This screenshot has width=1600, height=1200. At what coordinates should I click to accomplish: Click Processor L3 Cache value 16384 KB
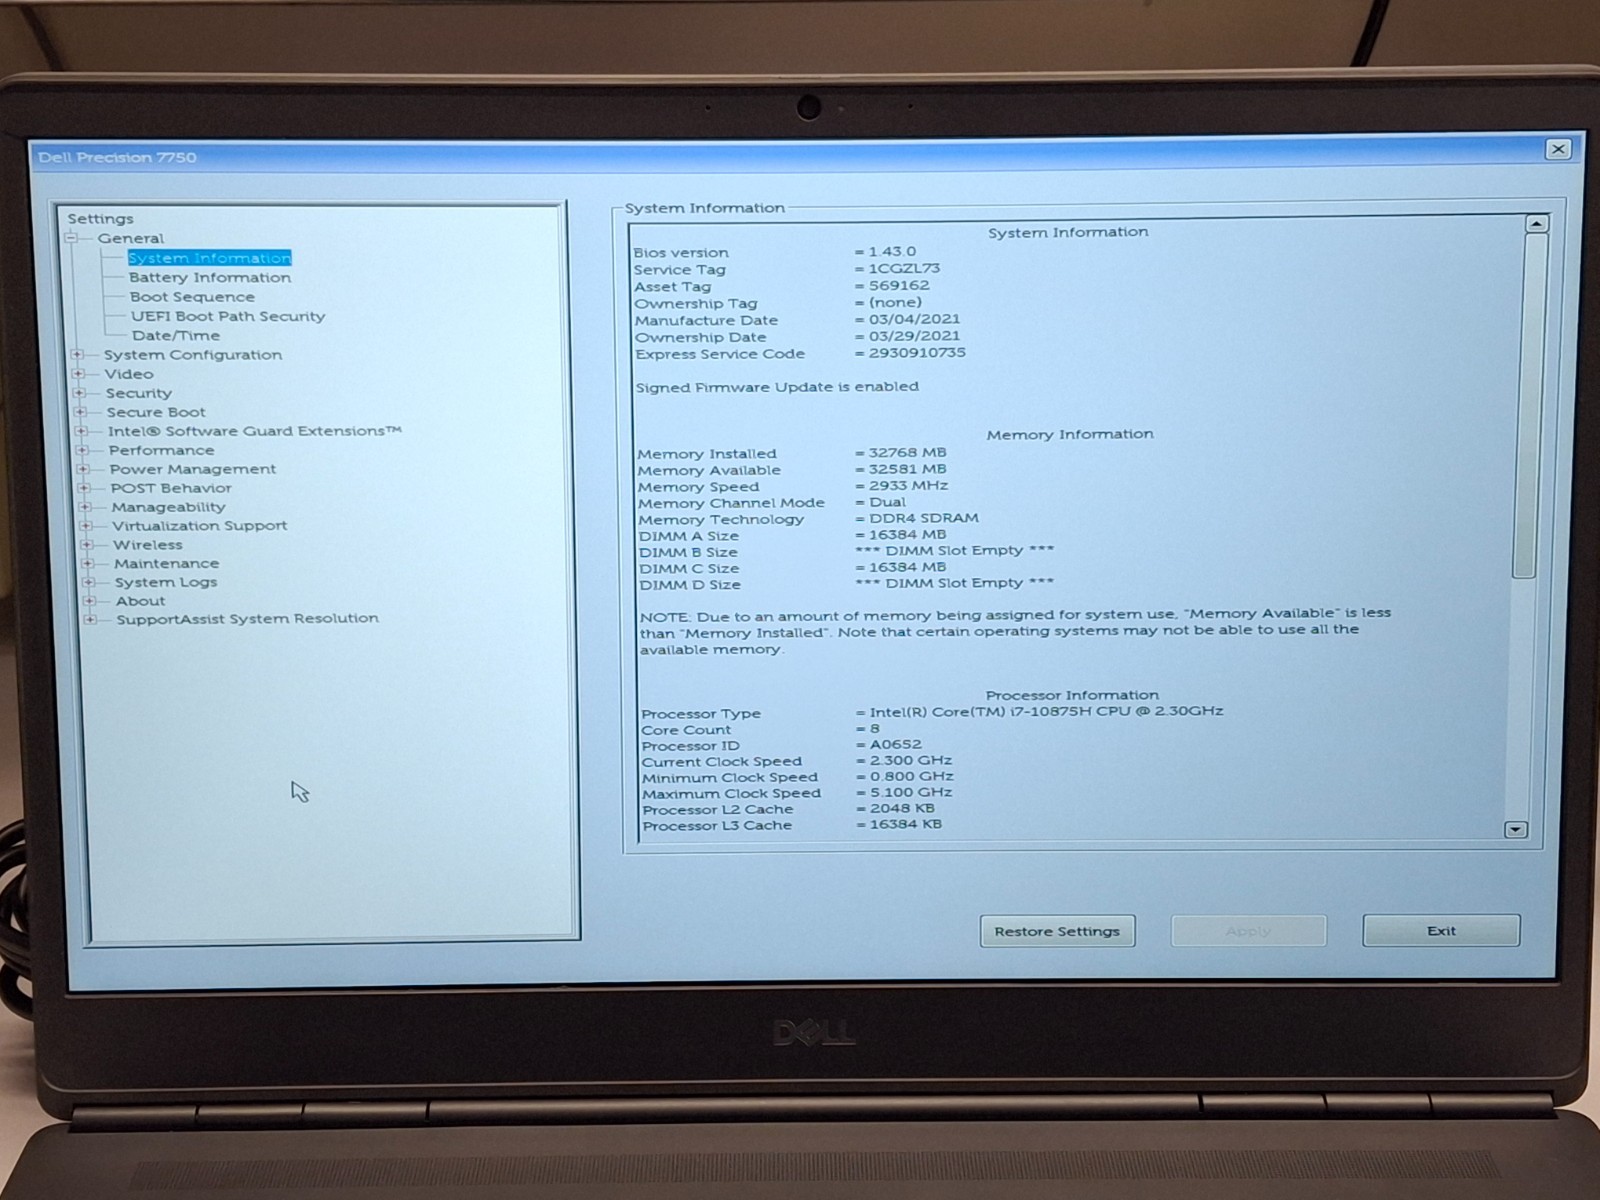click(x=906, y=825)
